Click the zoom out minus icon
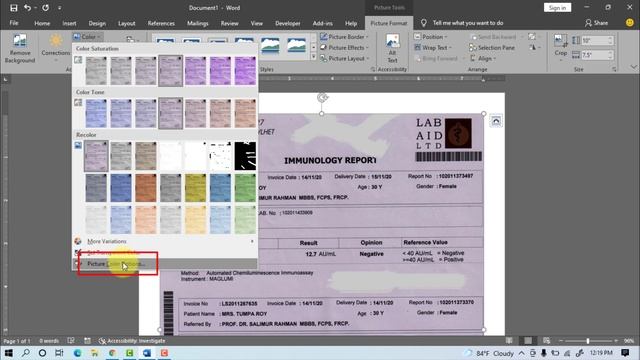Image resolution: width=640 pixels, height=360 pixels. [560, 340]
